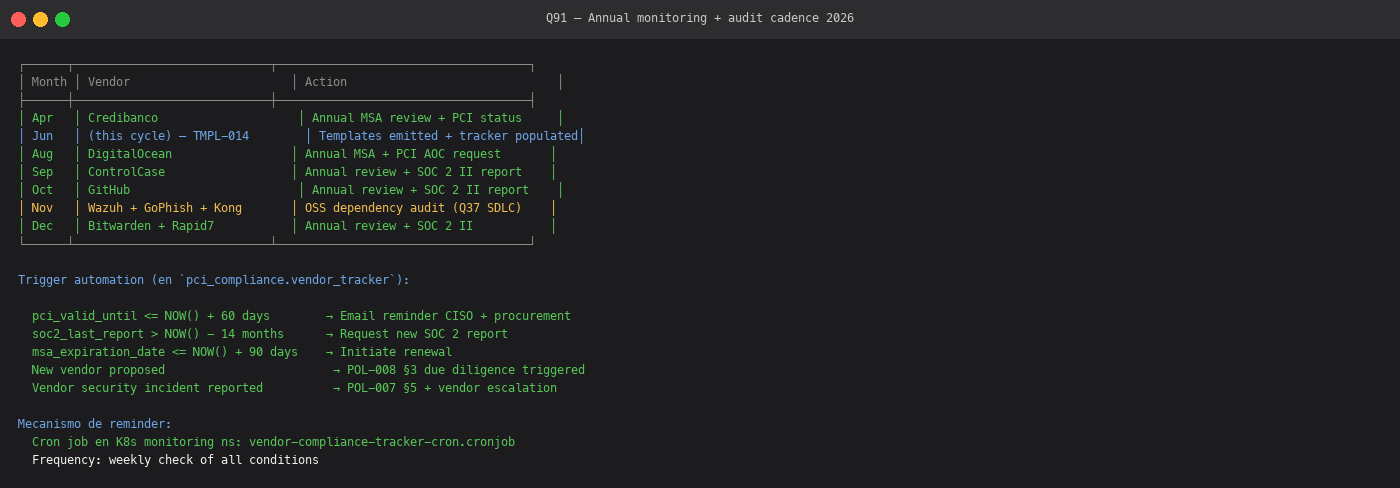Click 'Email reminder CISO + procurement'
Viewport: 1400px width, 488px height.
point(455,316)
